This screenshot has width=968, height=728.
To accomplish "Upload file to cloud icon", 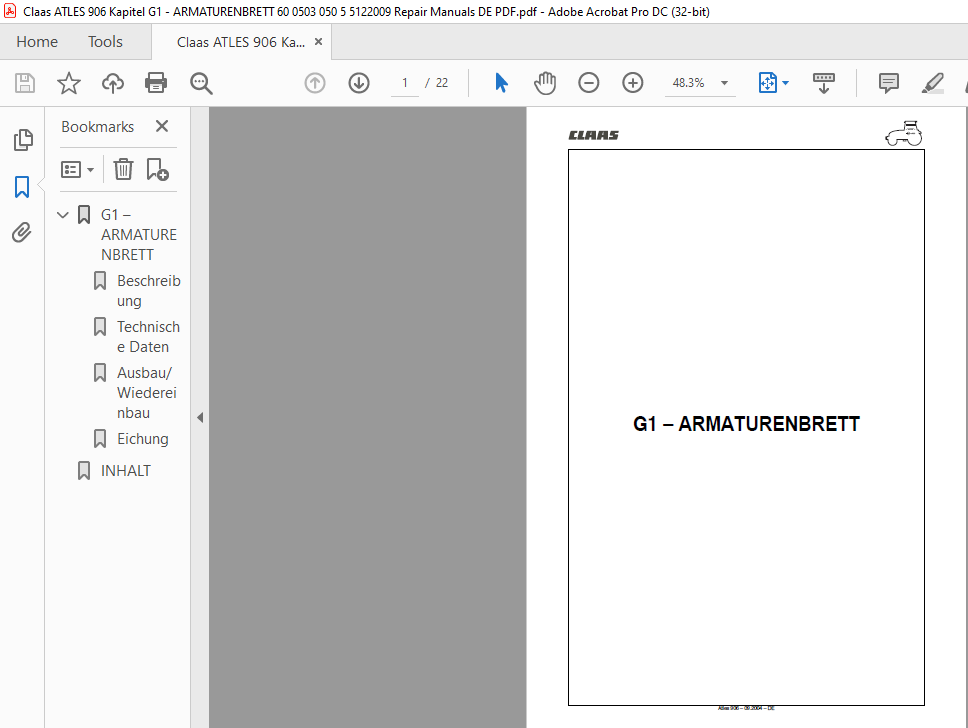I will tap(112, 83).
